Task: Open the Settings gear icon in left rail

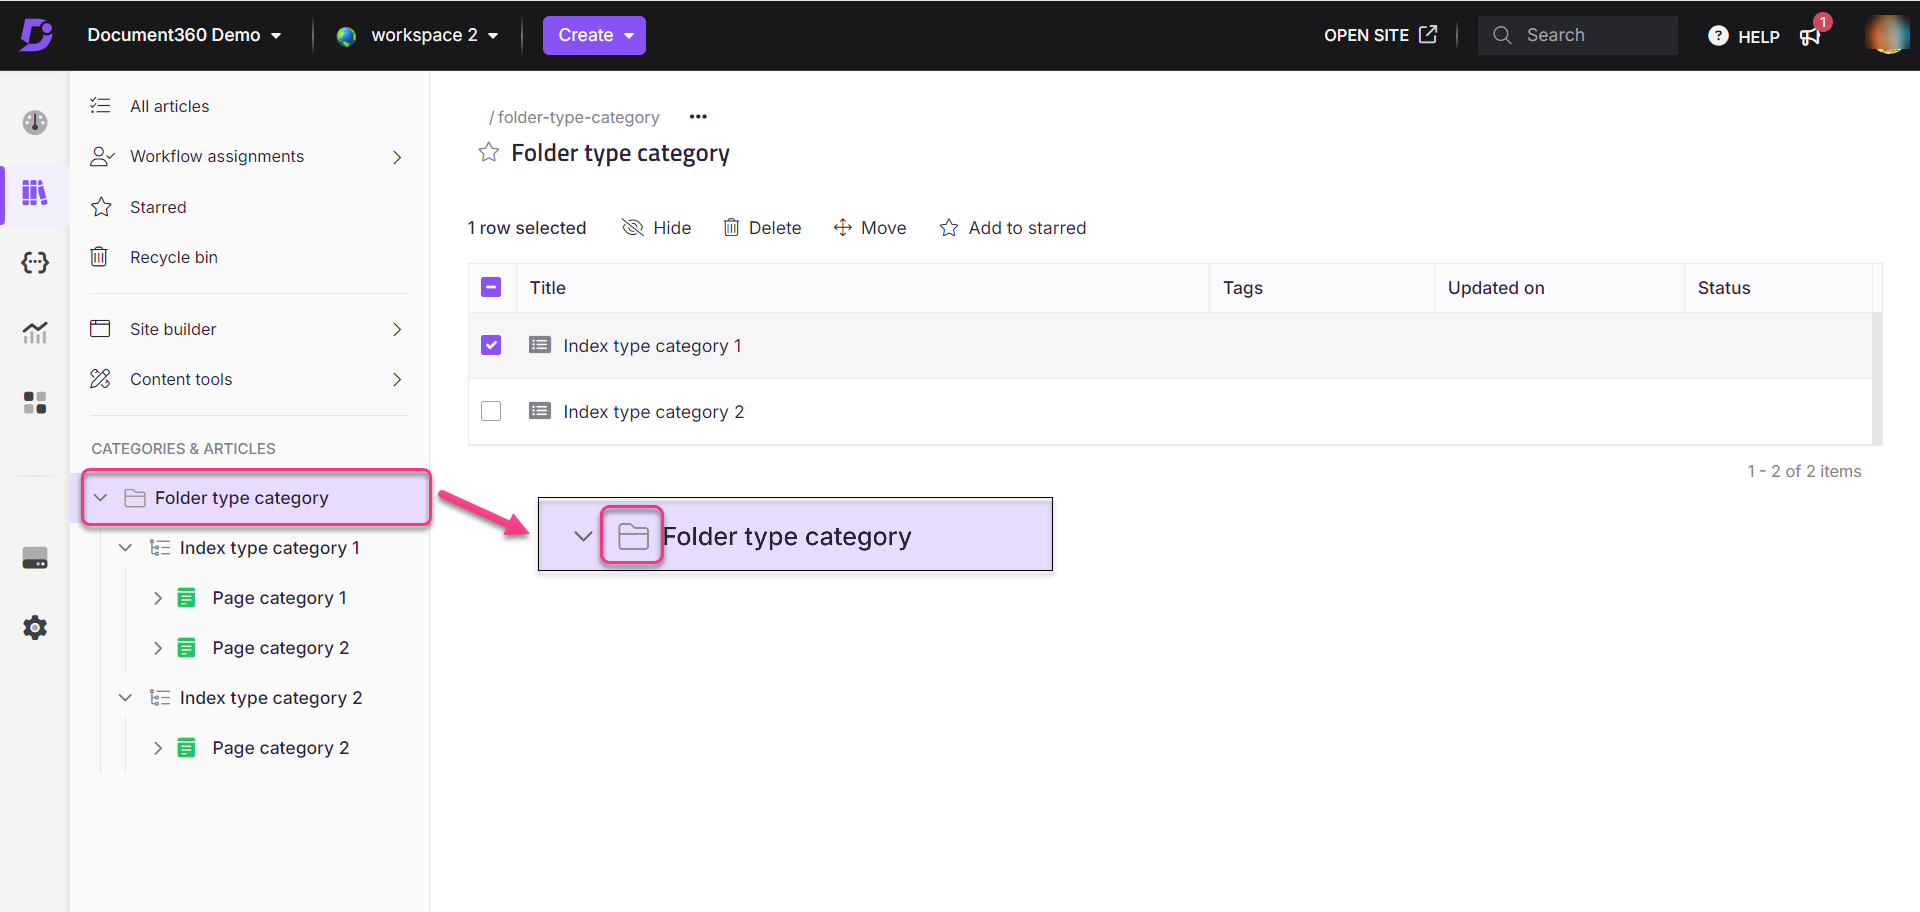Action: pos(35,628)
